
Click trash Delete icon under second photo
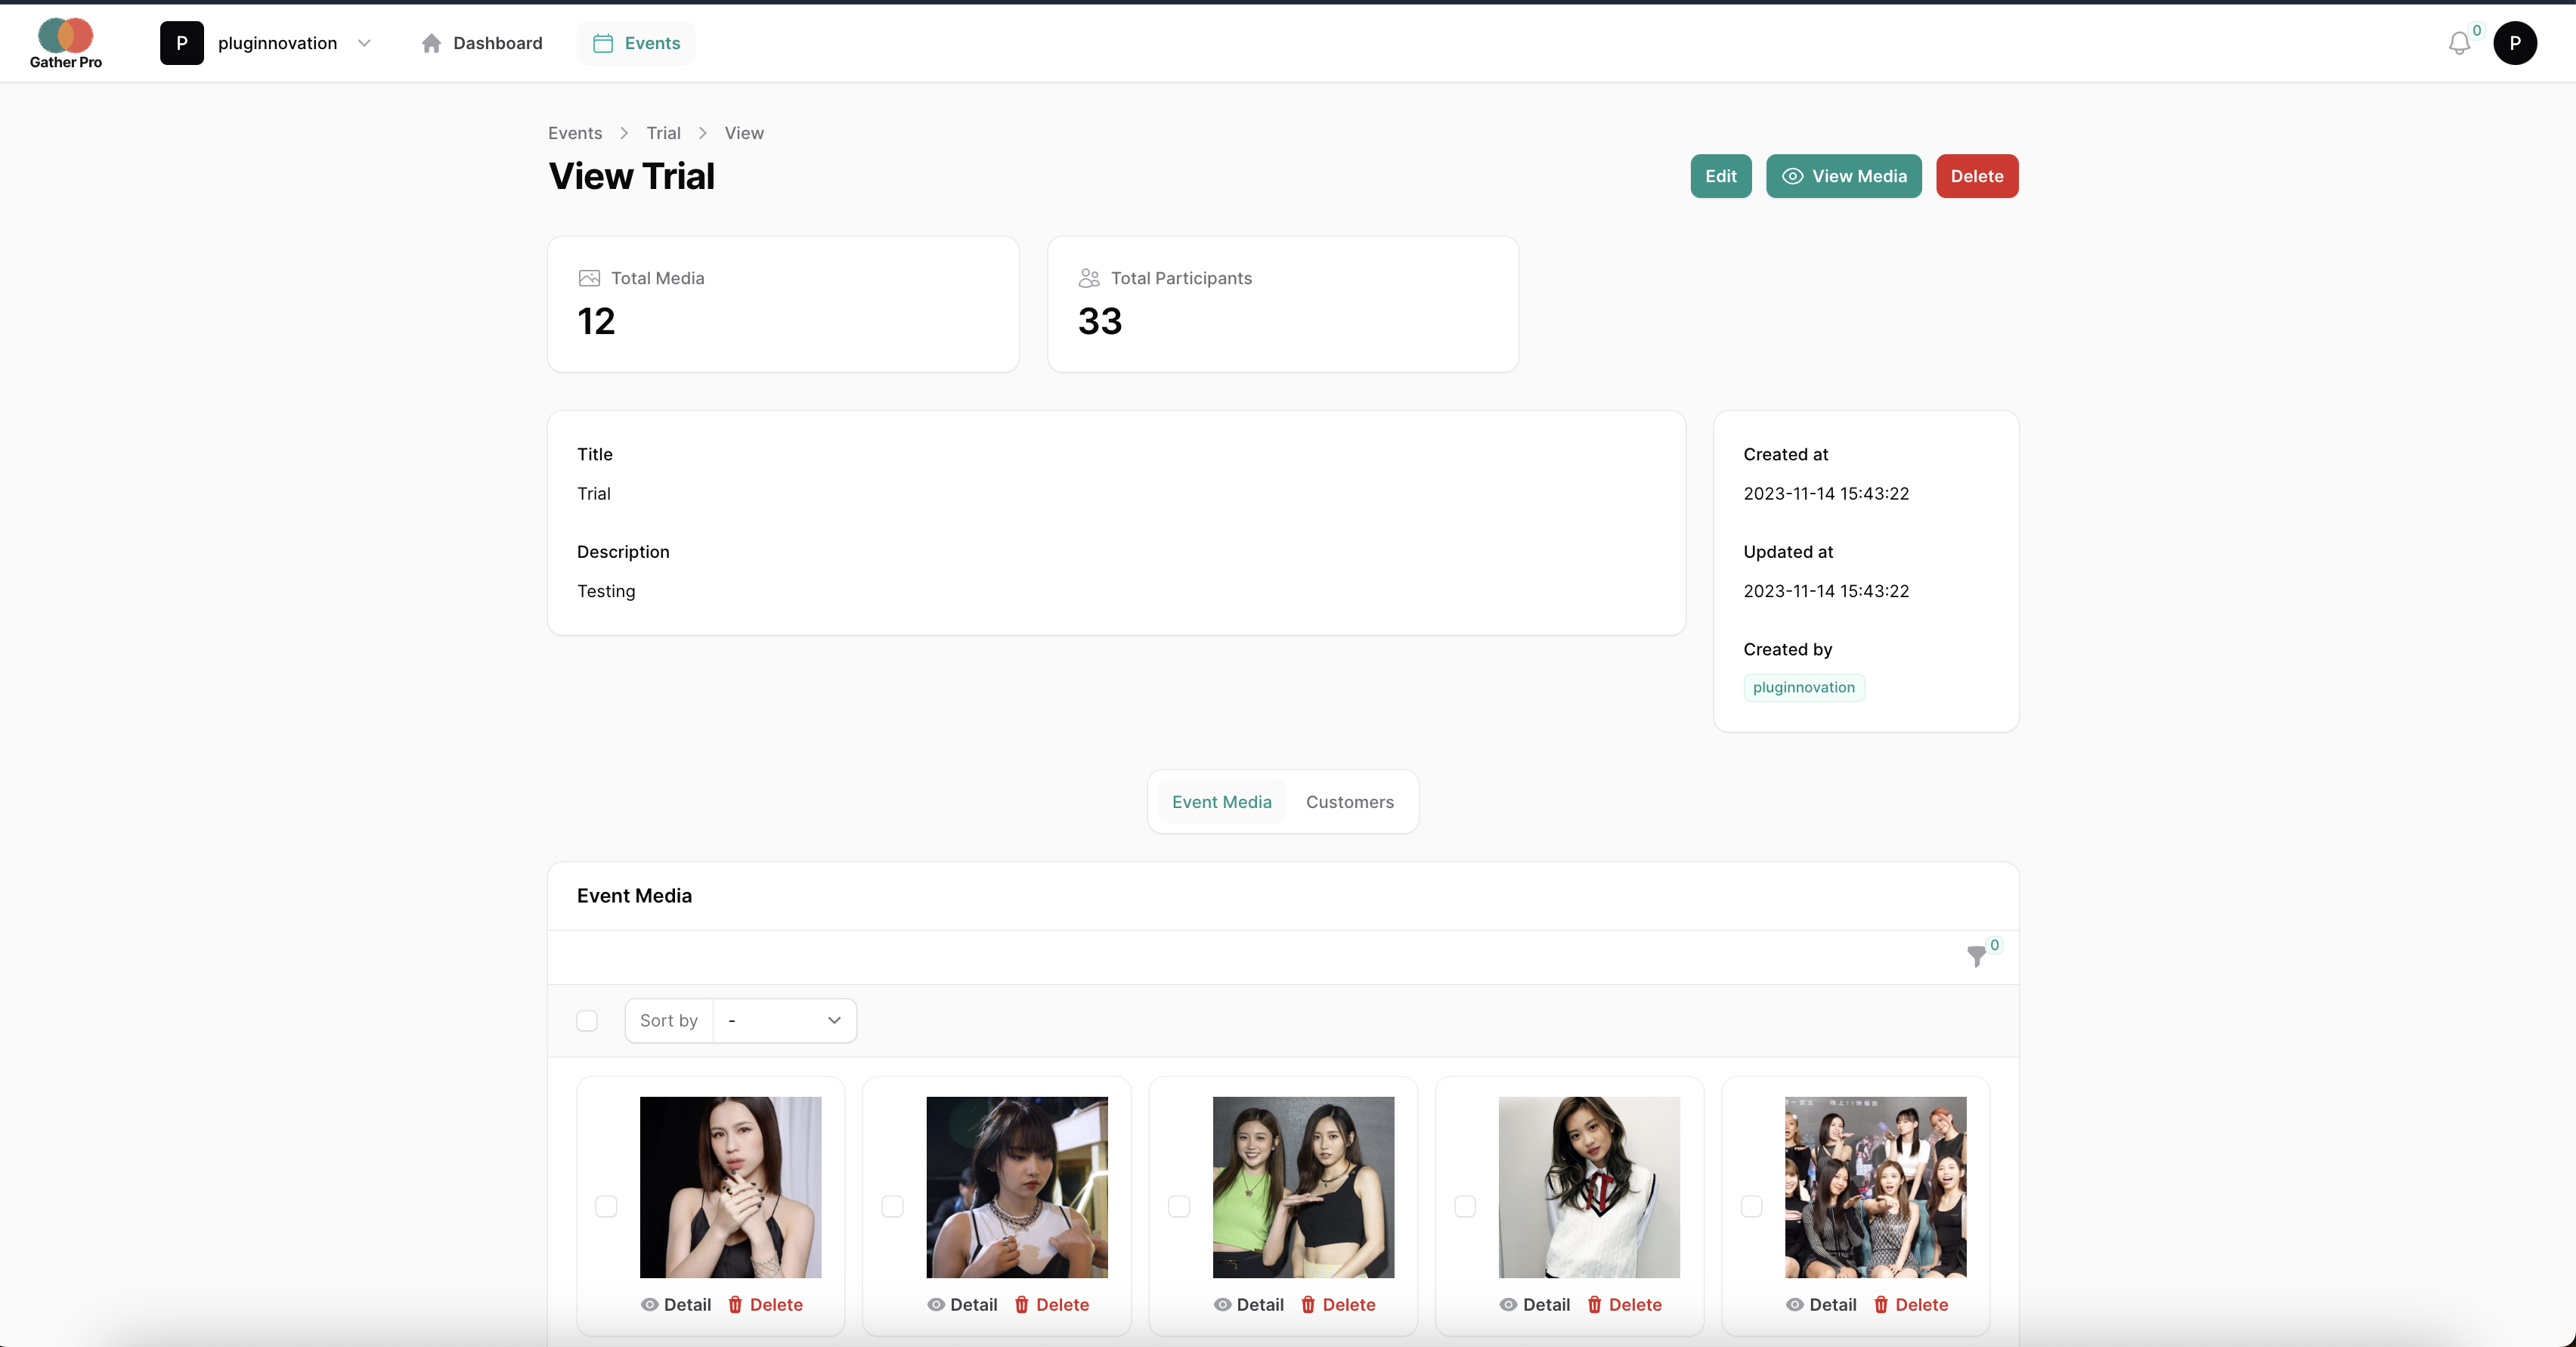[x=1021, y=1305]
